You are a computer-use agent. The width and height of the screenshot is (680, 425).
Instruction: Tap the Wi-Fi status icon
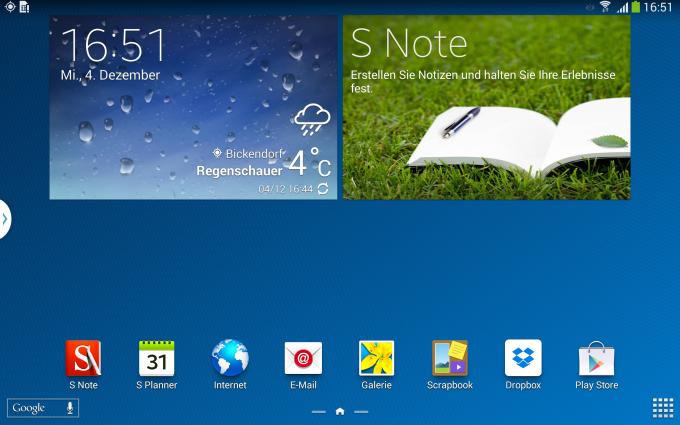pos(605,7)
